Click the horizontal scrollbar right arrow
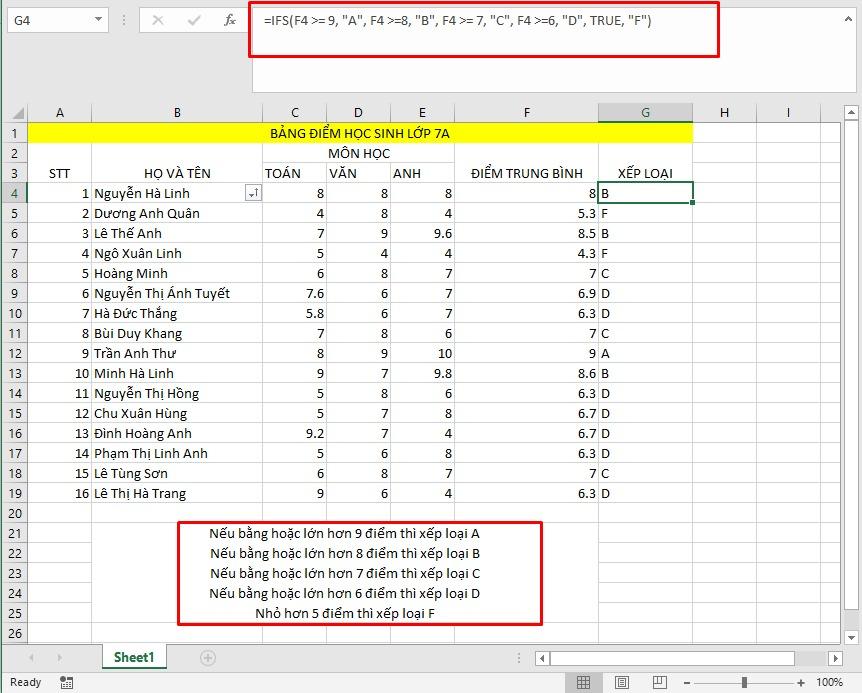 (836, 657)
